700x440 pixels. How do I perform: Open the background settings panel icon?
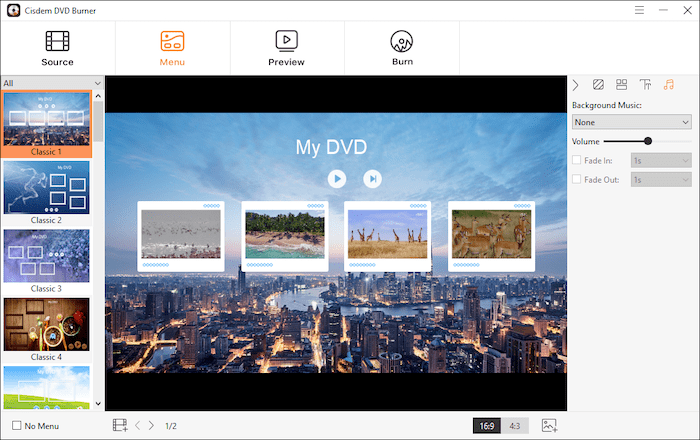pyautogui.click(x=598, y=84)
